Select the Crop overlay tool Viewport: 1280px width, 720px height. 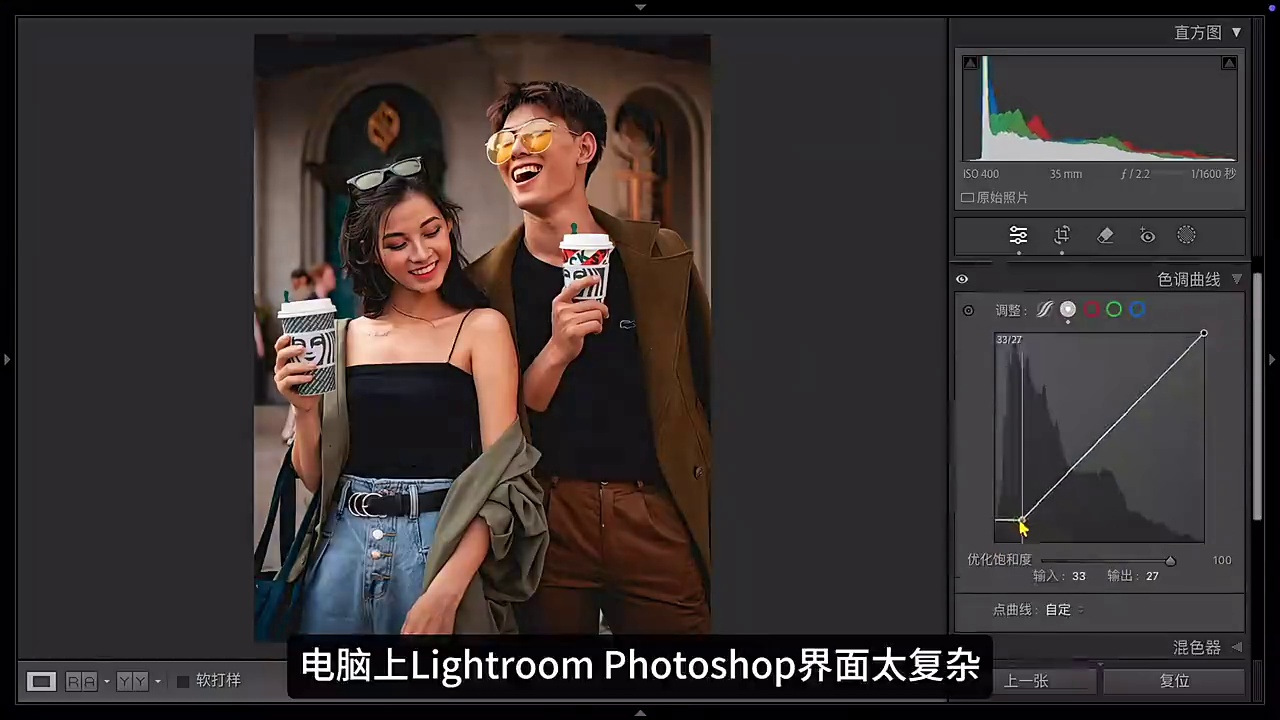[1062, 236]
